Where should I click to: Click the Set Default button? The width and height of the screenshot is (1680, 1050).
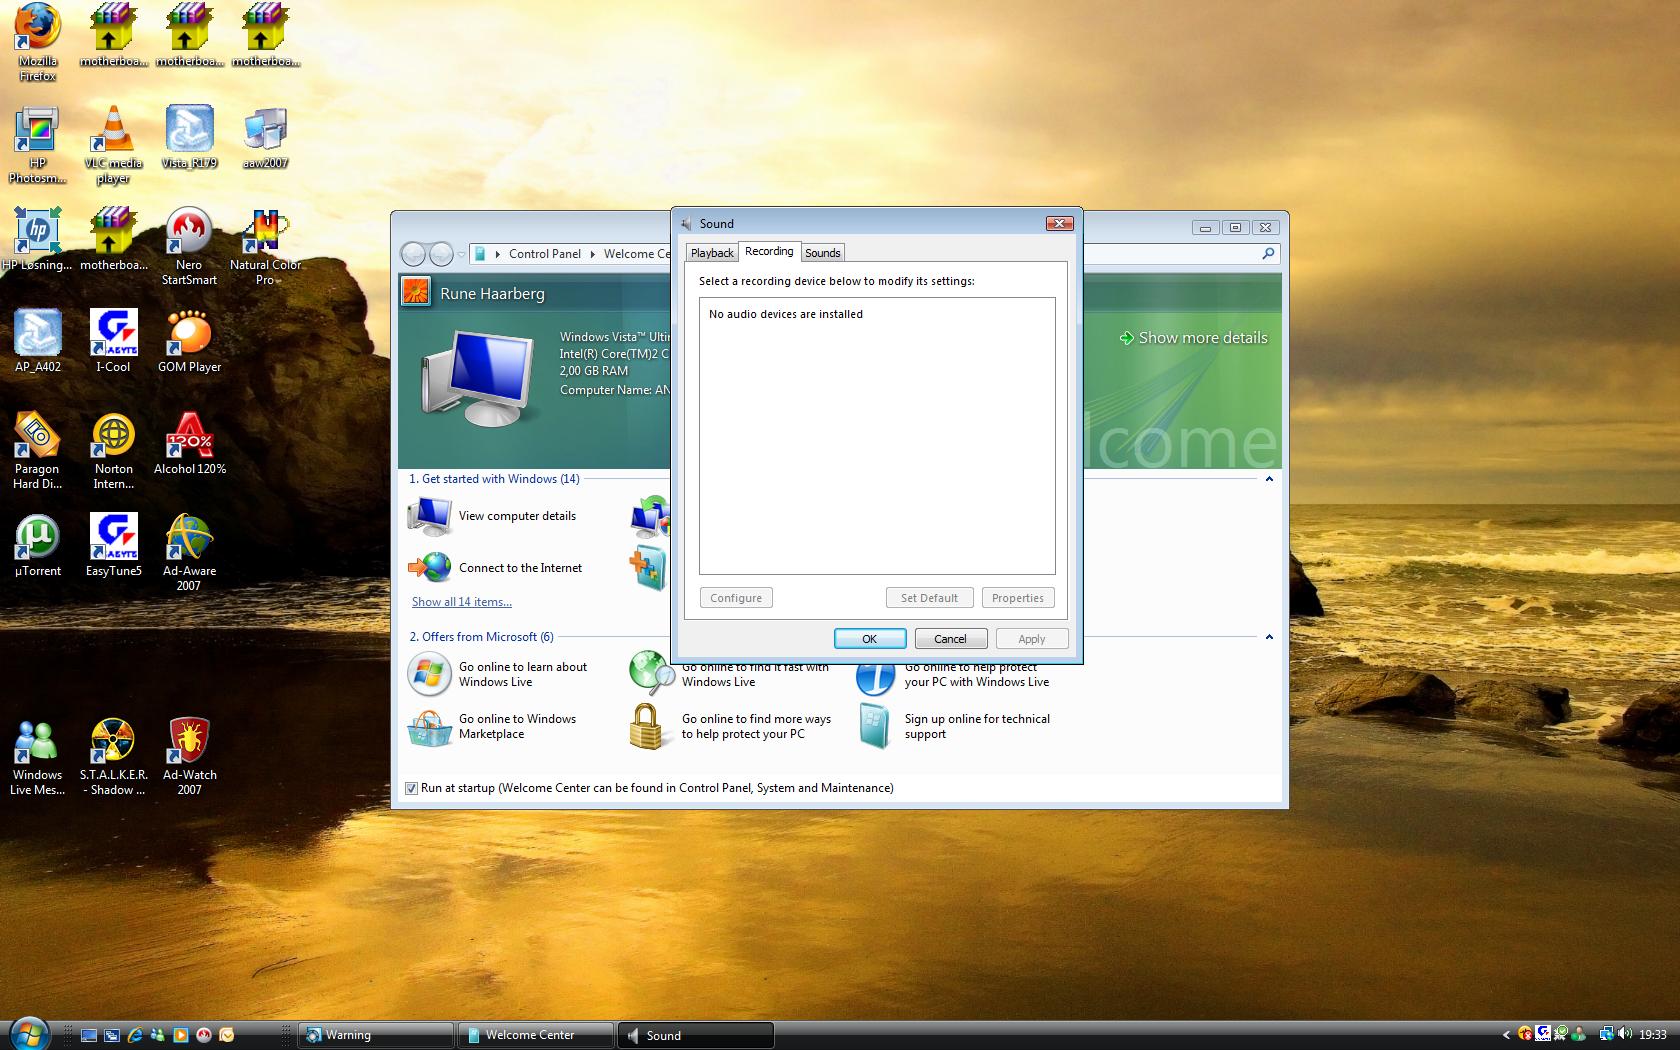(x=929, y=598)
